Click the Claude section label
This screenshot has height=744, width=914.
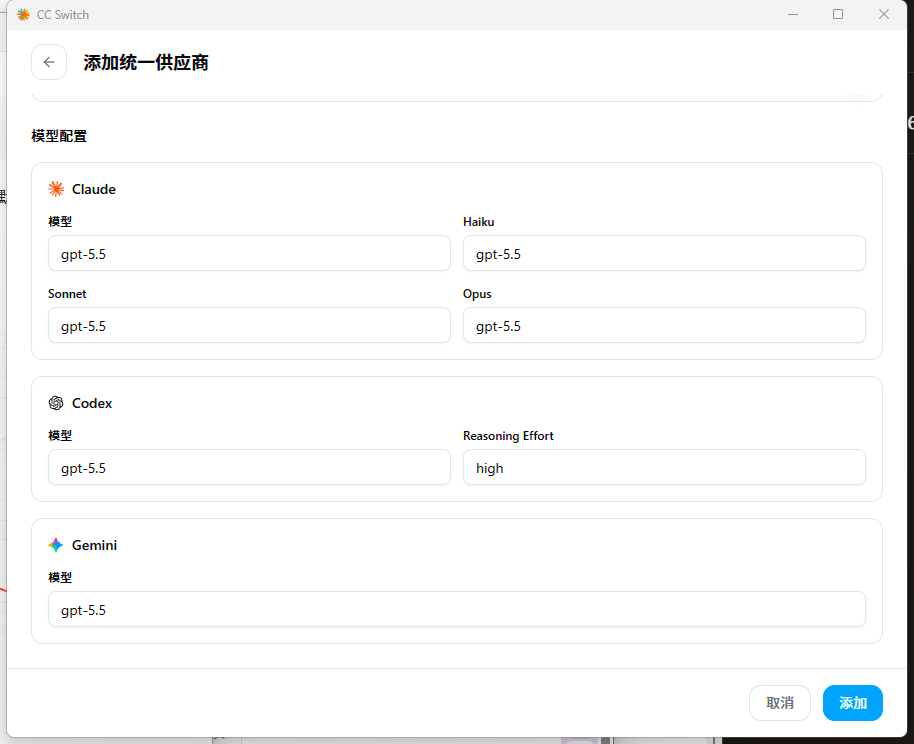(94, 189)
